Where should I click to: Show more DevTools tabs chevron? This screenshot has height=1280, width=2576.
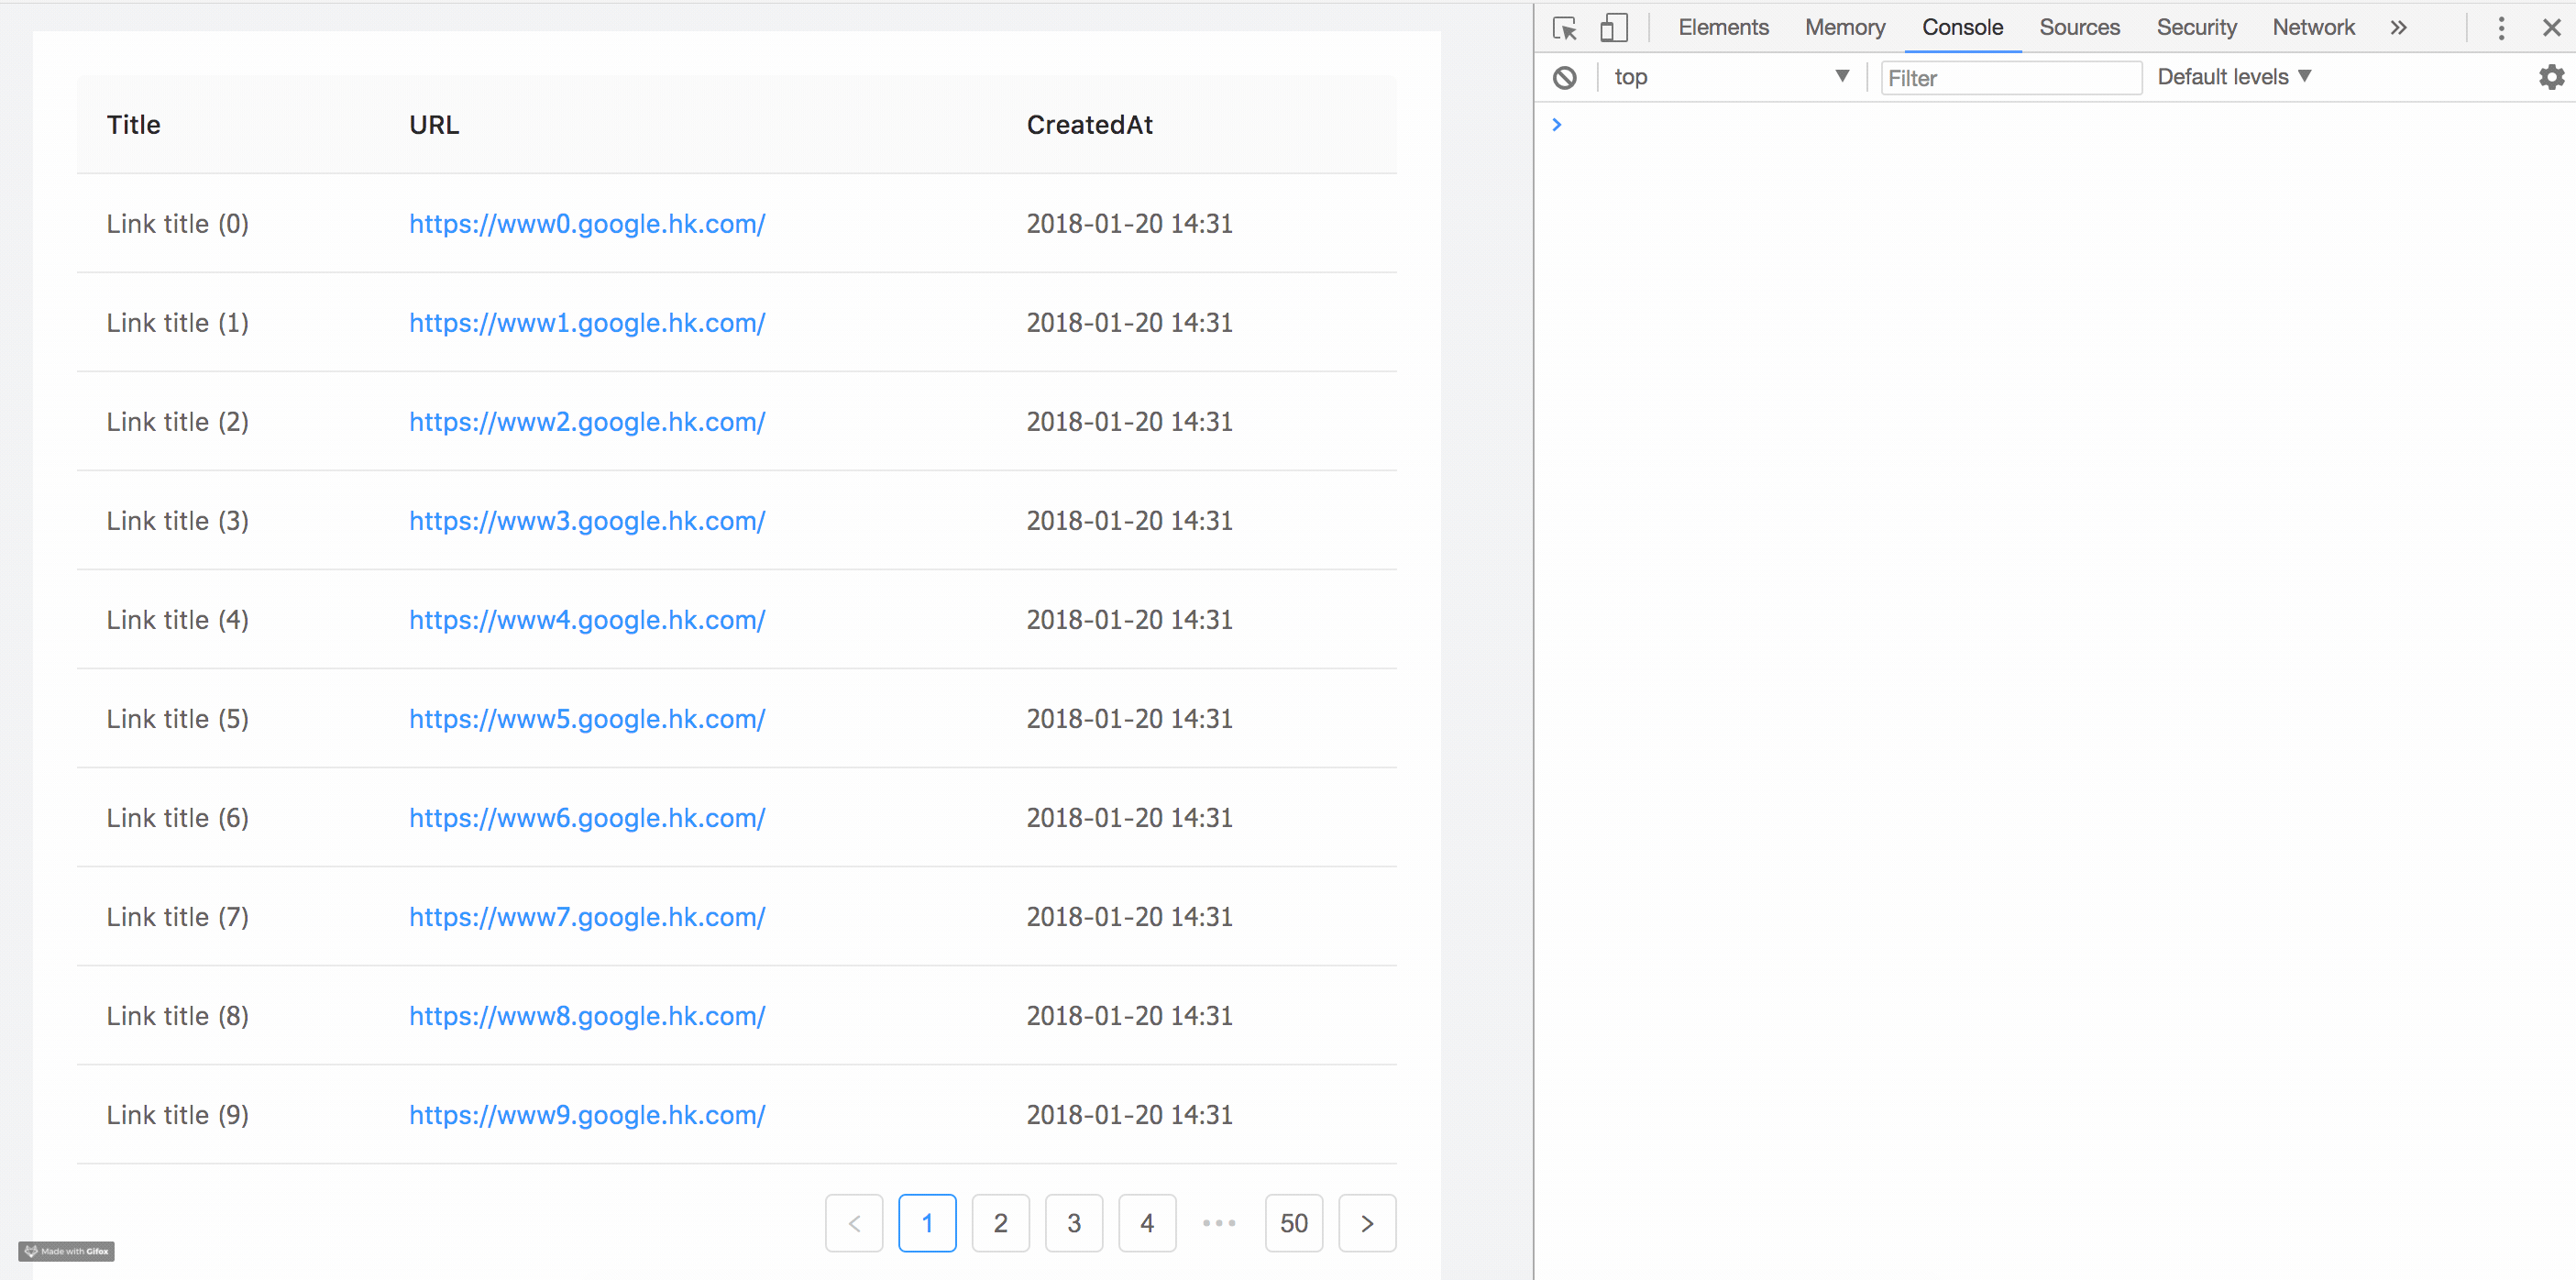click(2398, 28)
